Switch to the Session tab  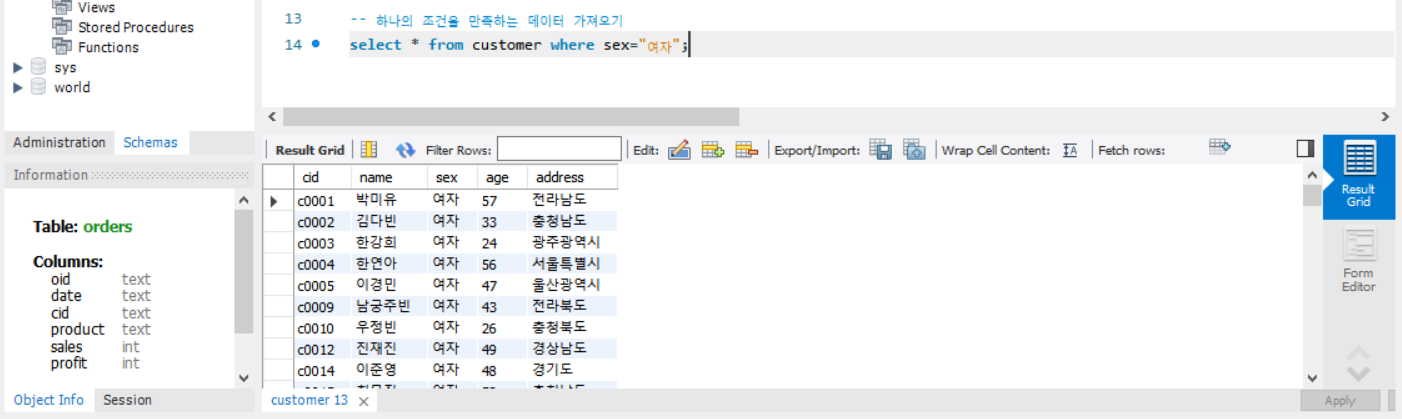pos(128,400)
